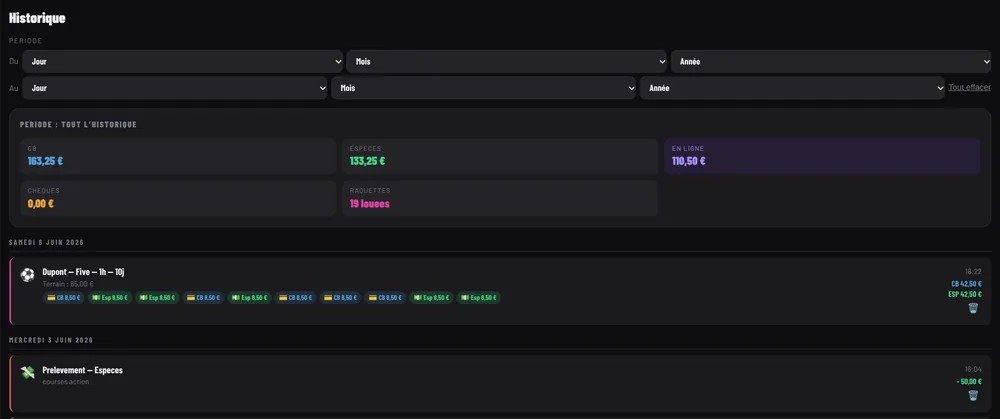1000x419 pixels.
Task: Click the first CB 8,50 € payment chip
Action: click(x=63, y=298)
